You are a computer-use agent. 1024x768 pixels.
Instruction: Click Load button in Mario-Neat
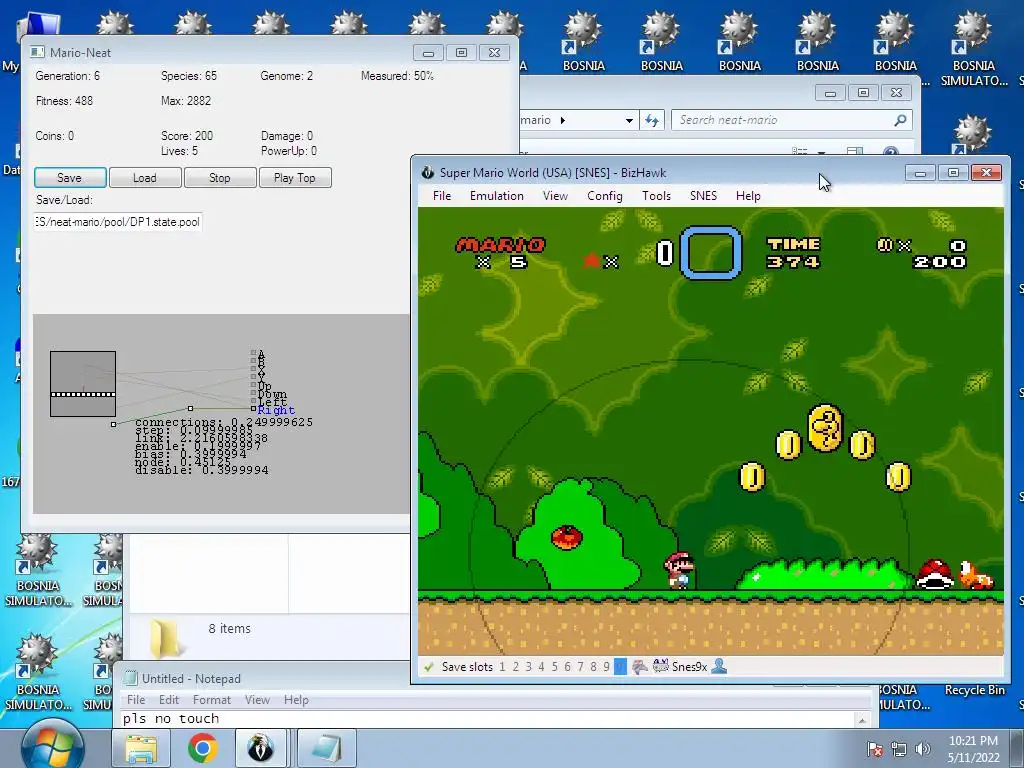click(x=145, y=178)
